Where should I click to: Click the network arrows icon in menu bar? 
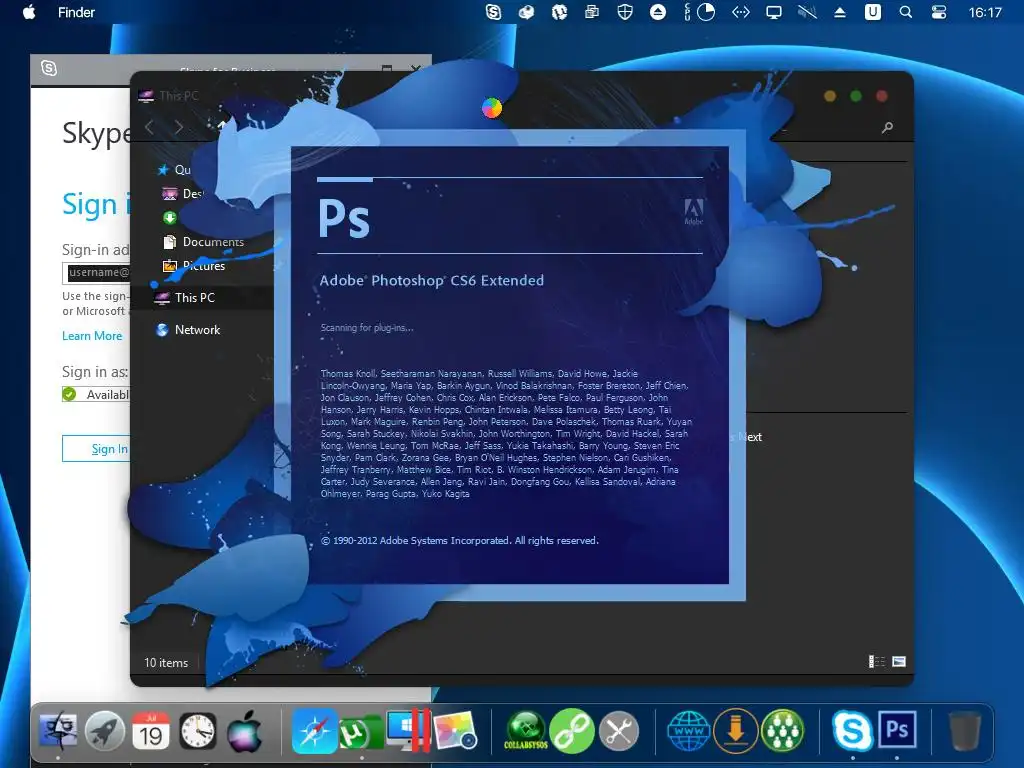point(741,12)
